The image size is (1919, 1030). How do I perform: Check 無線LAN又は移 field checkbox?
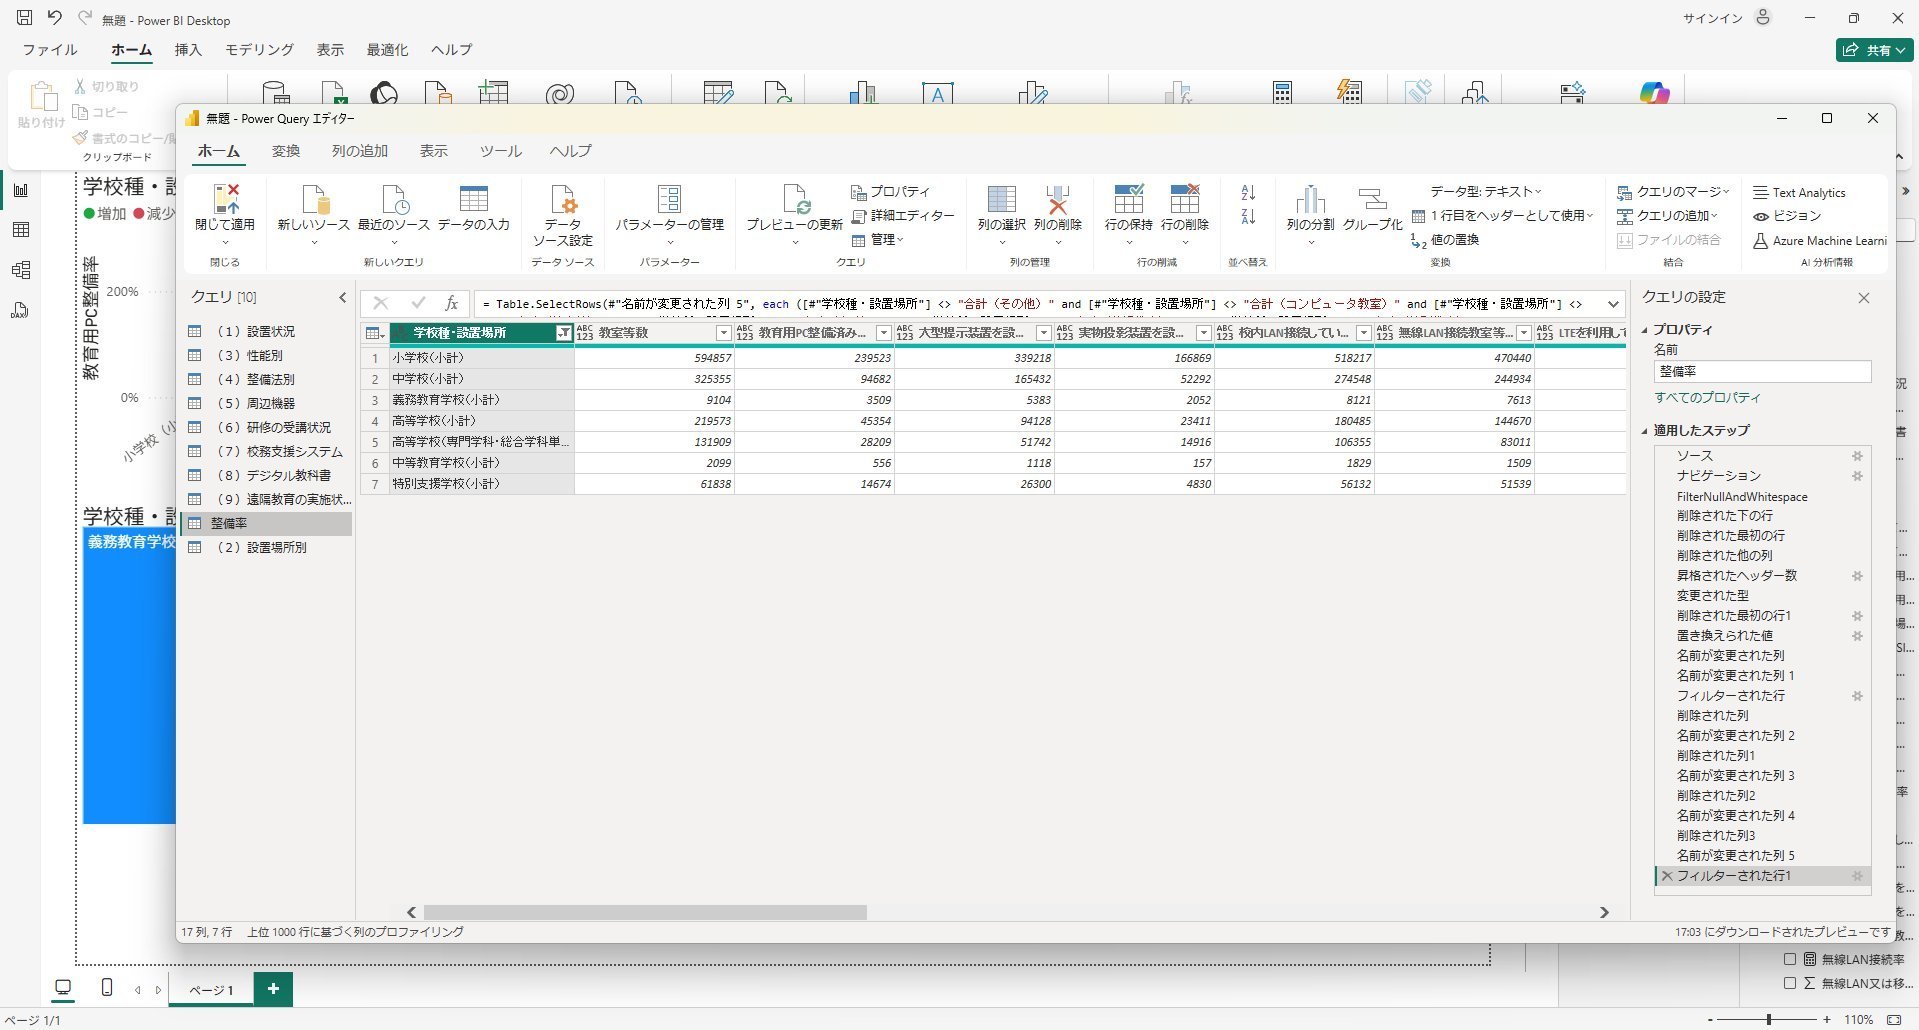(x=1790, y=983)
